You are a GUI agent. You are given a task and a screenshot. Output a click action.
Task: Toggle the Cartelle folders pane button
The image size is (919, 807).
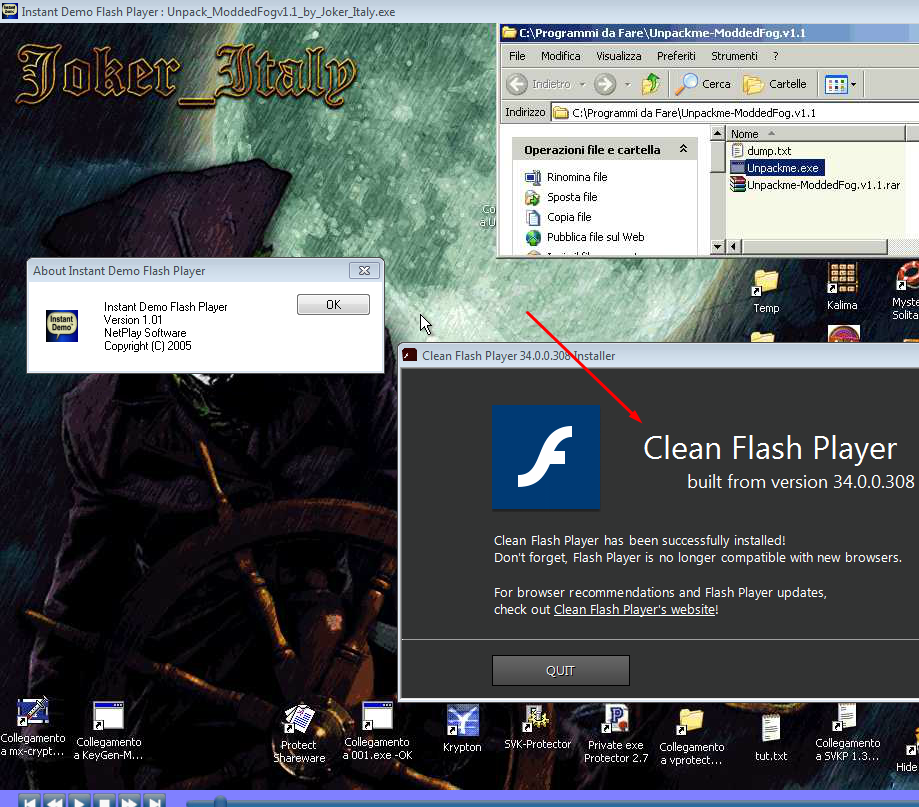click(774, 84)
